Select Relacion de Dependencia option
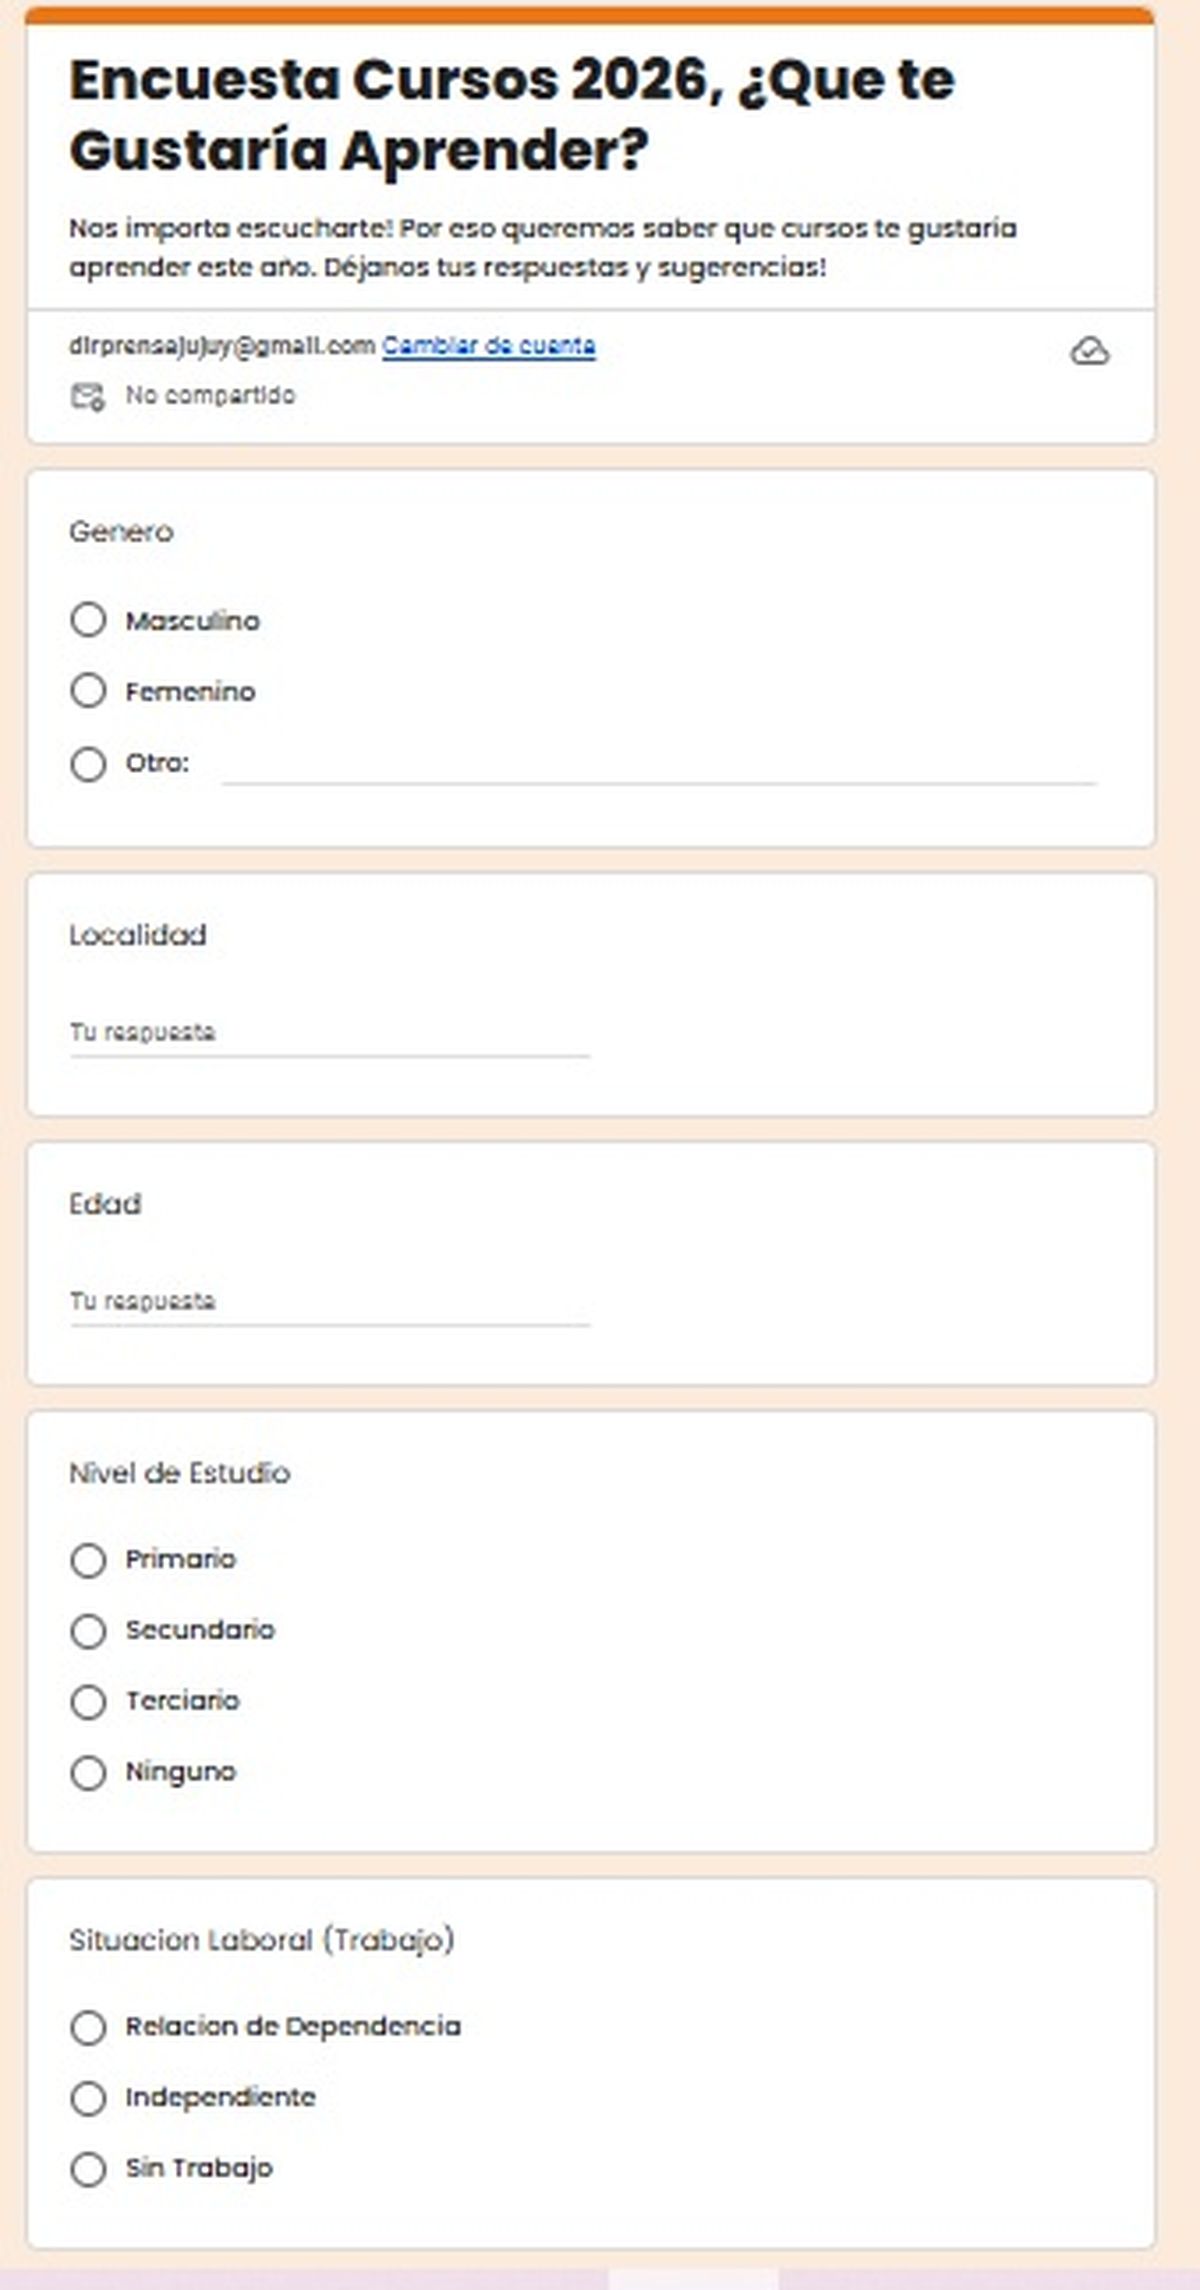The width and height of the screenshot is (1200, 2290). point(88,2028)
